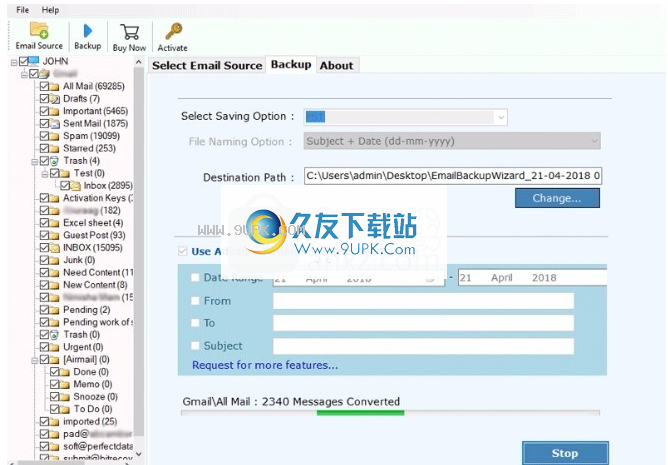Select the Trash (4) bin icon
This screenshot has width=668, height=465.
click(54, 161)
